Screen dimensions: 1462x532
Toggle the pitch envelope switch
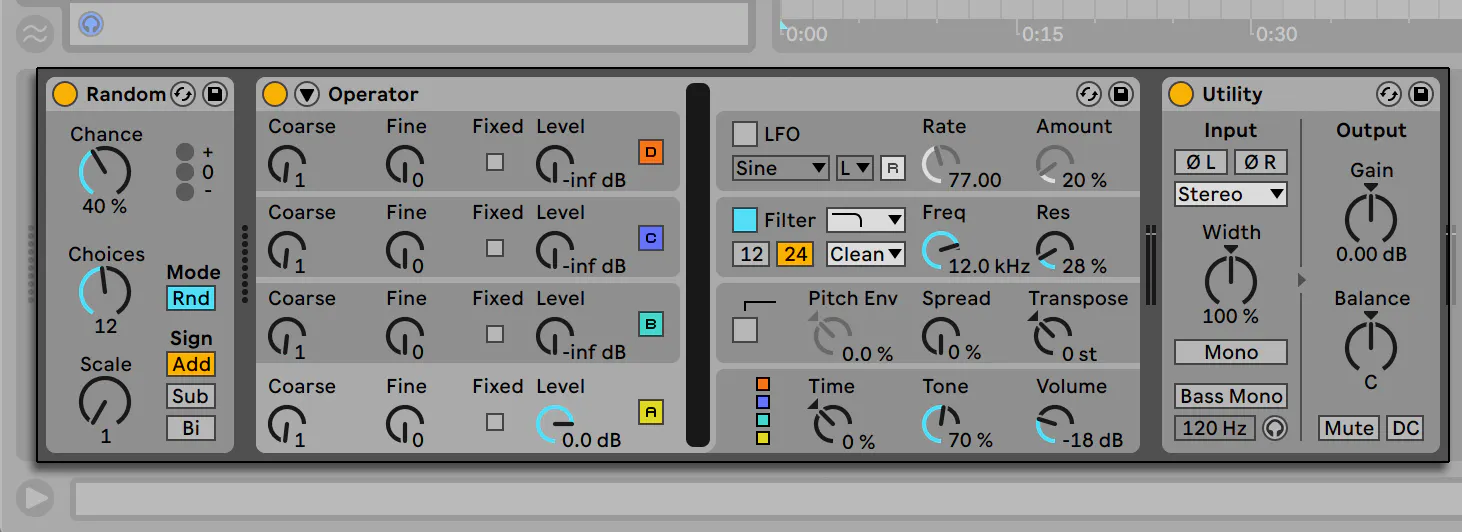click(x=745, y=330)
